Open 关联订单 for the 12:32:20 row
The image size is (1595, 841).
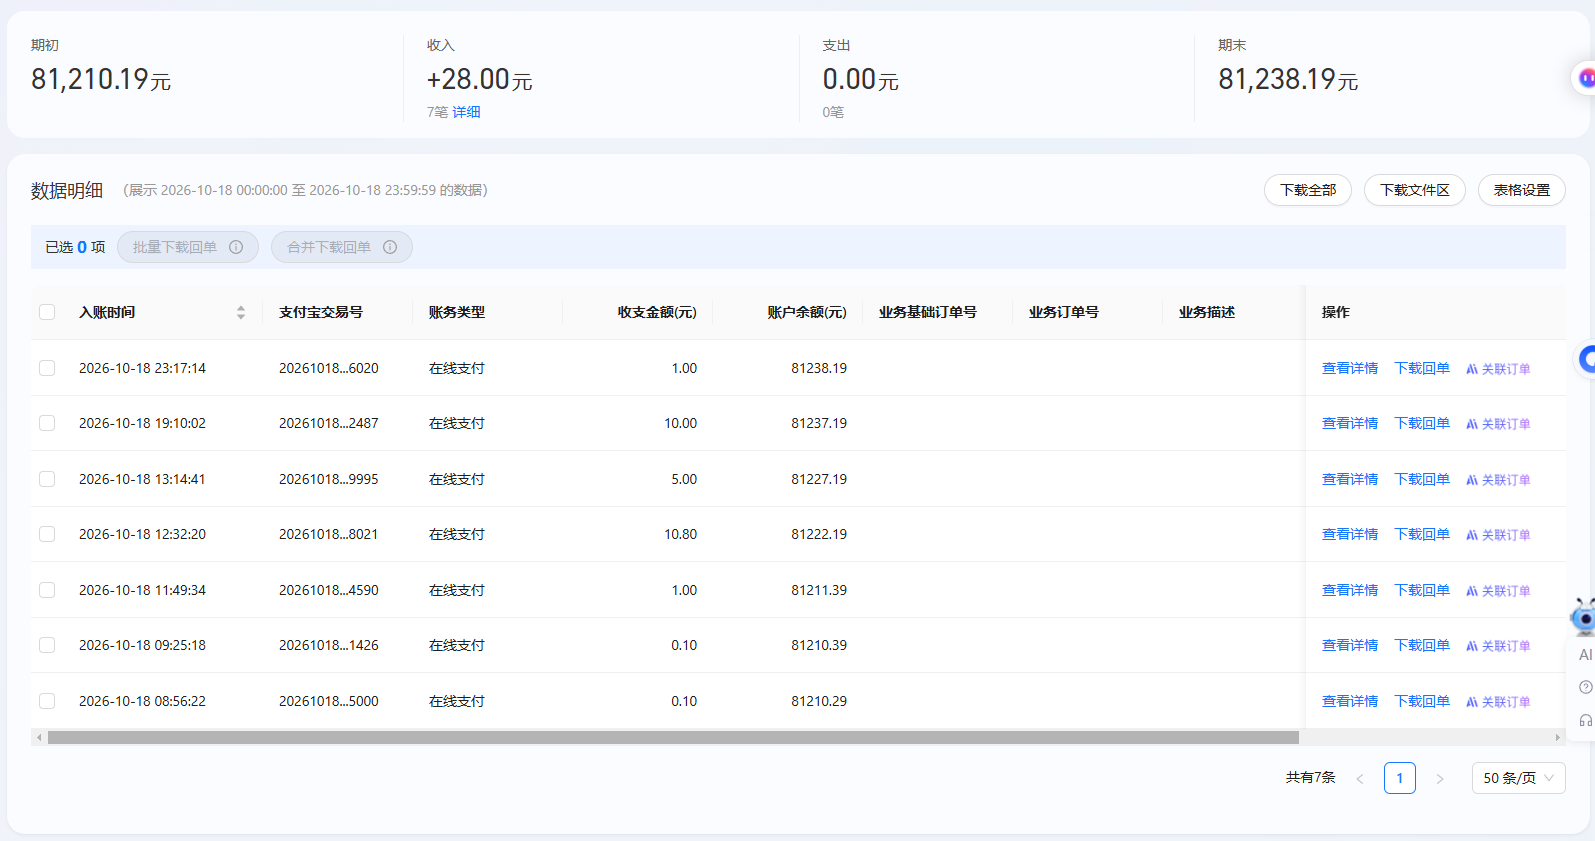coord(1498,535)
